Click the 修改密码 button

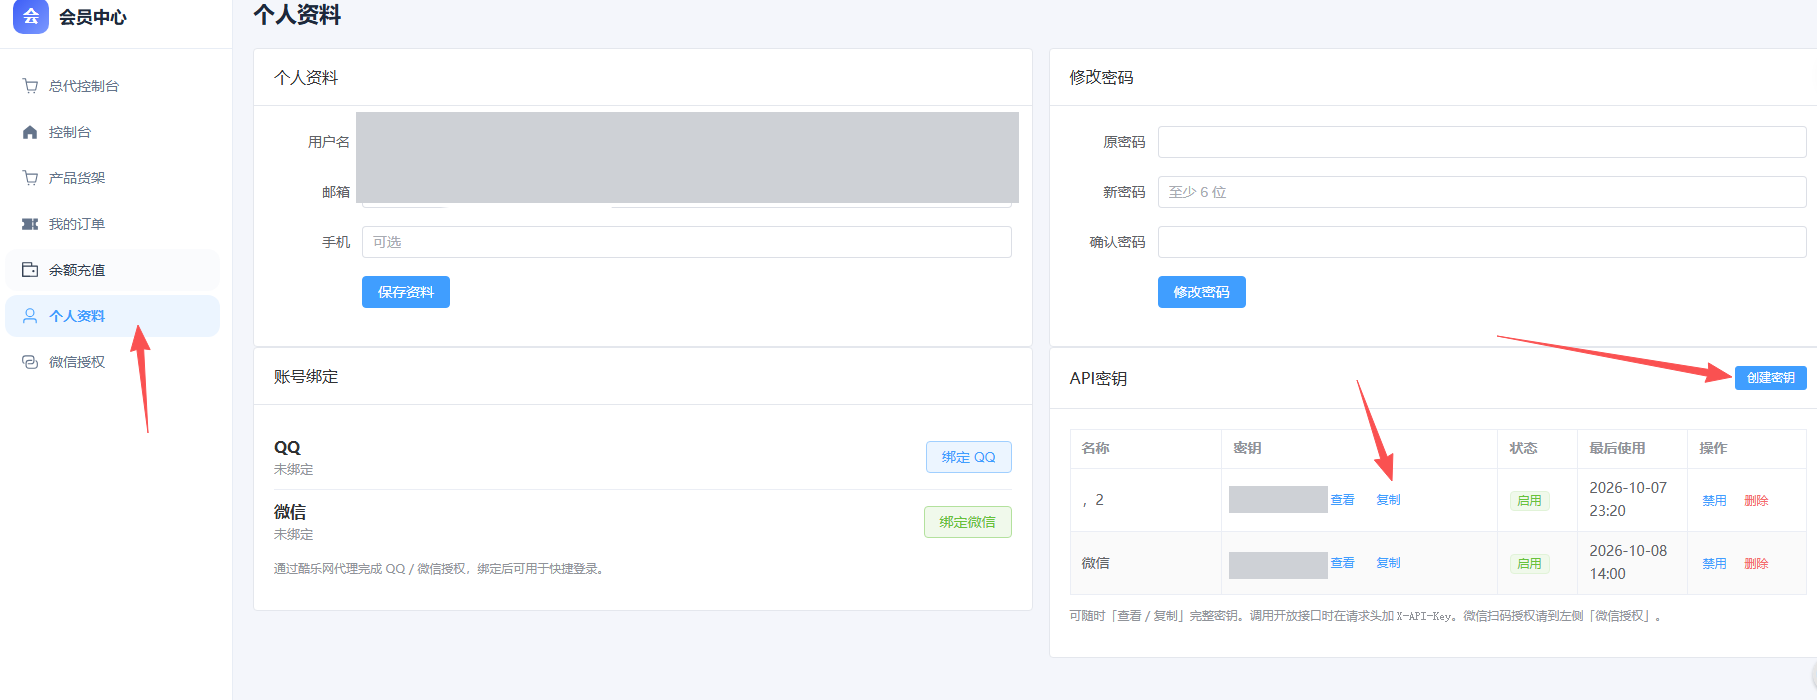click(x=1202, y=292)
